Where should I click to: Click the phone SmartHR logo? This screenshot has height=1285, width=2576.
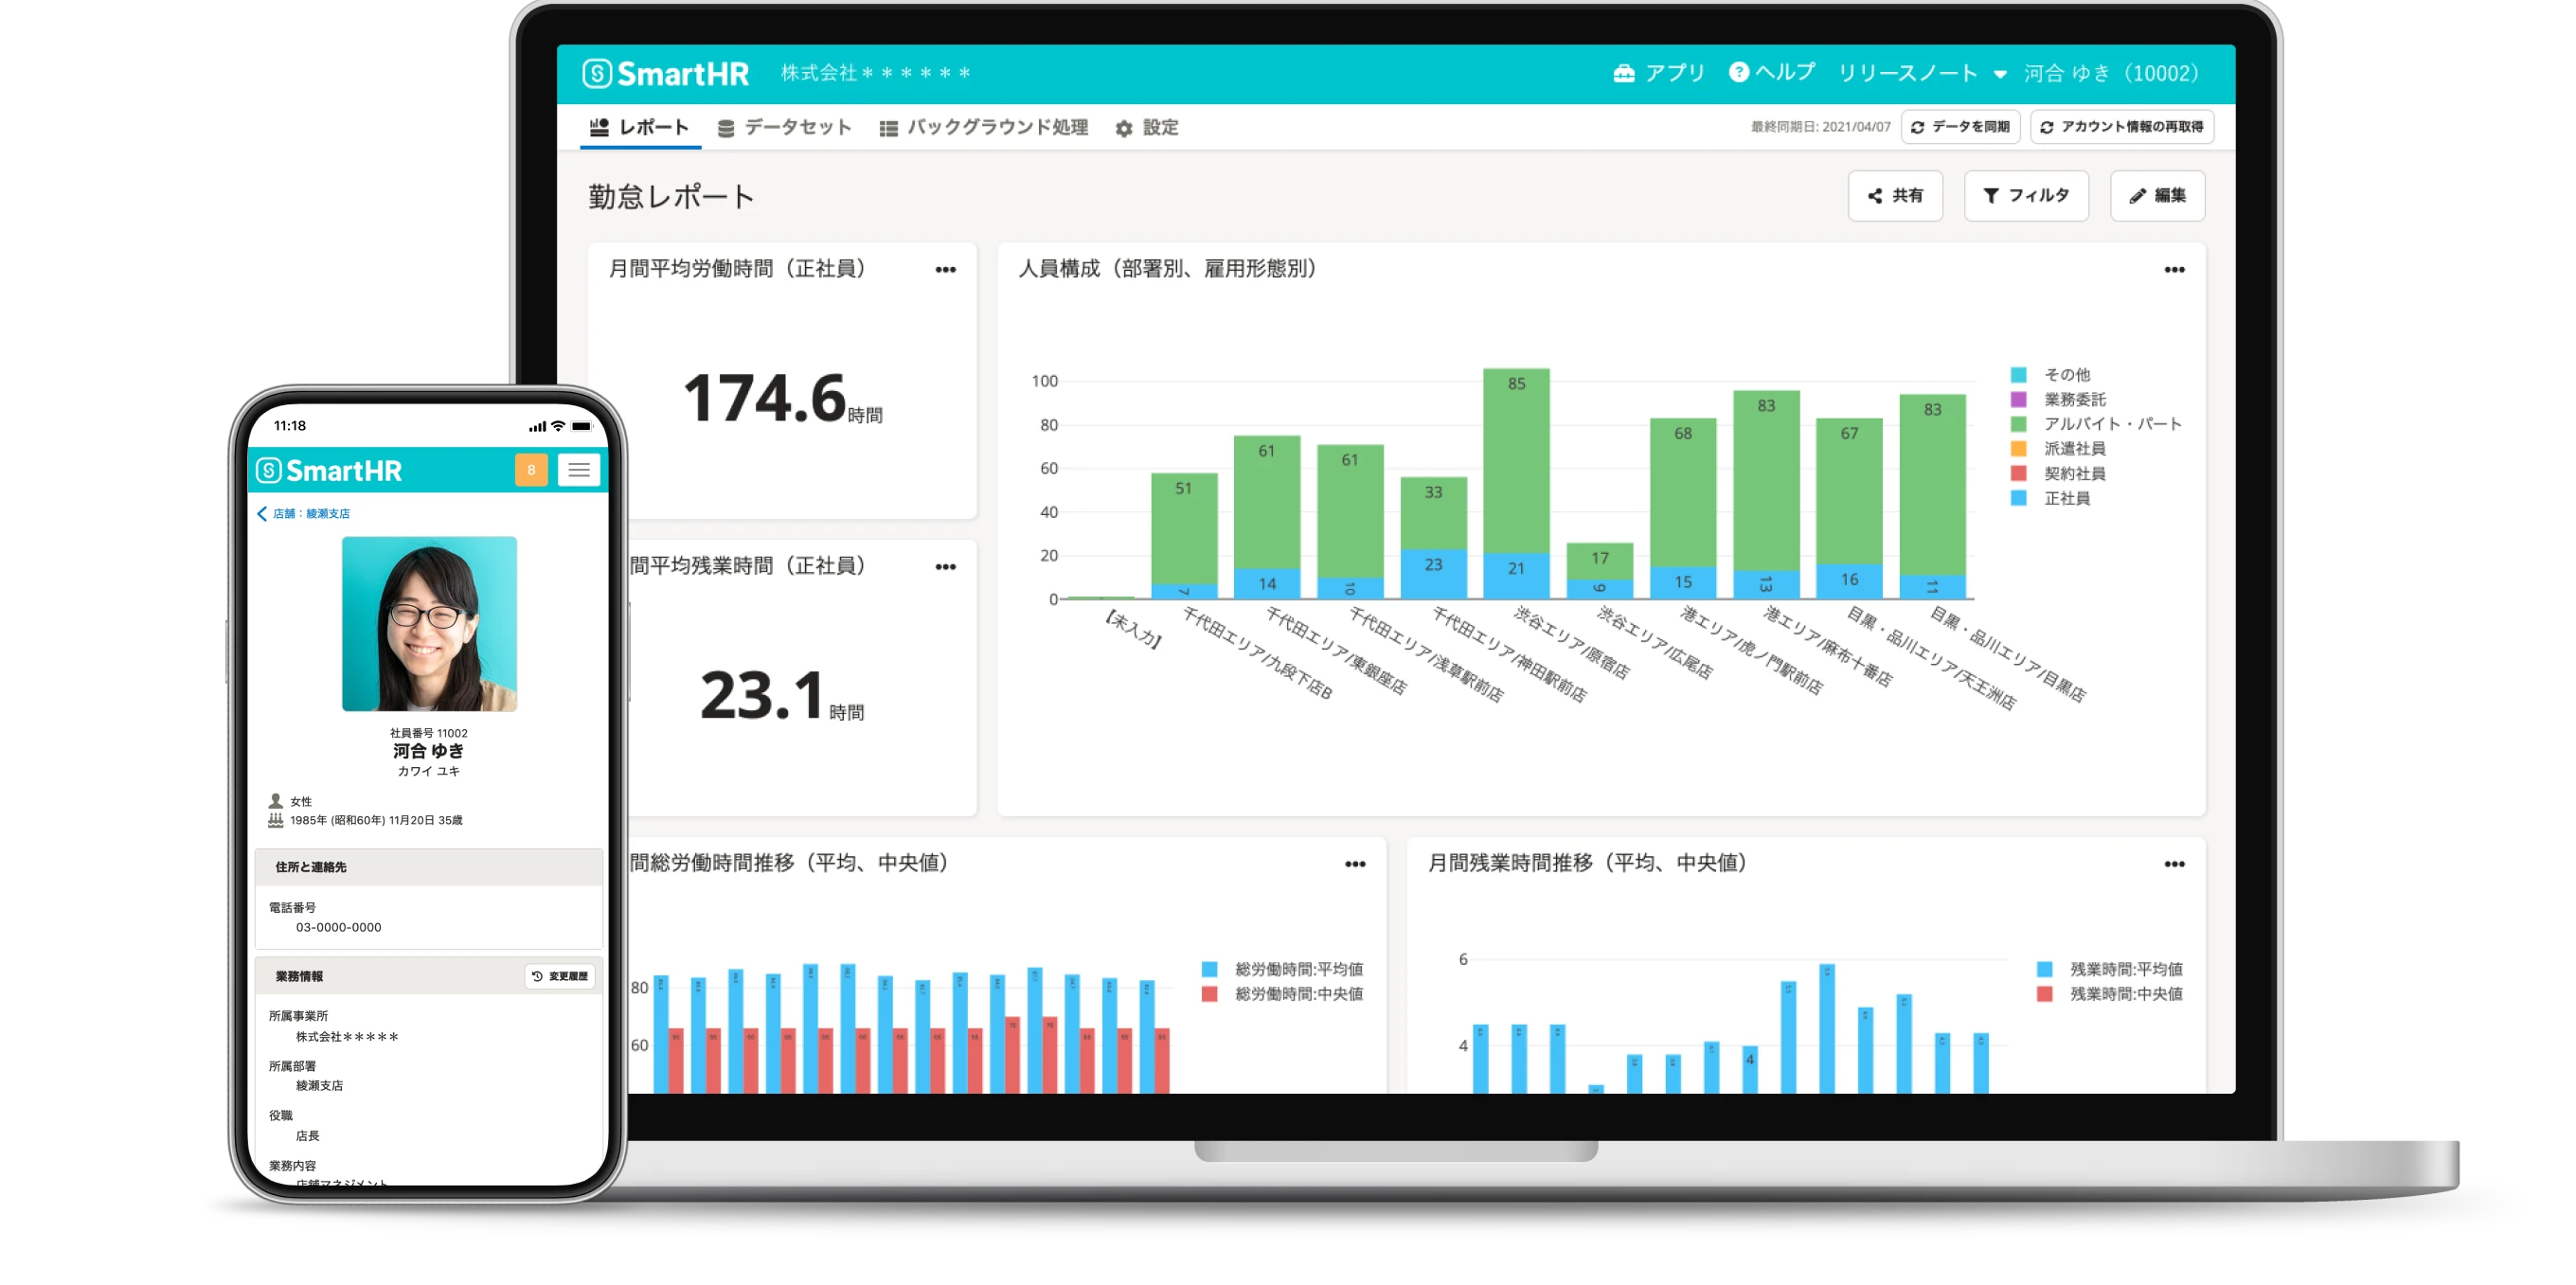click(329, 470)
